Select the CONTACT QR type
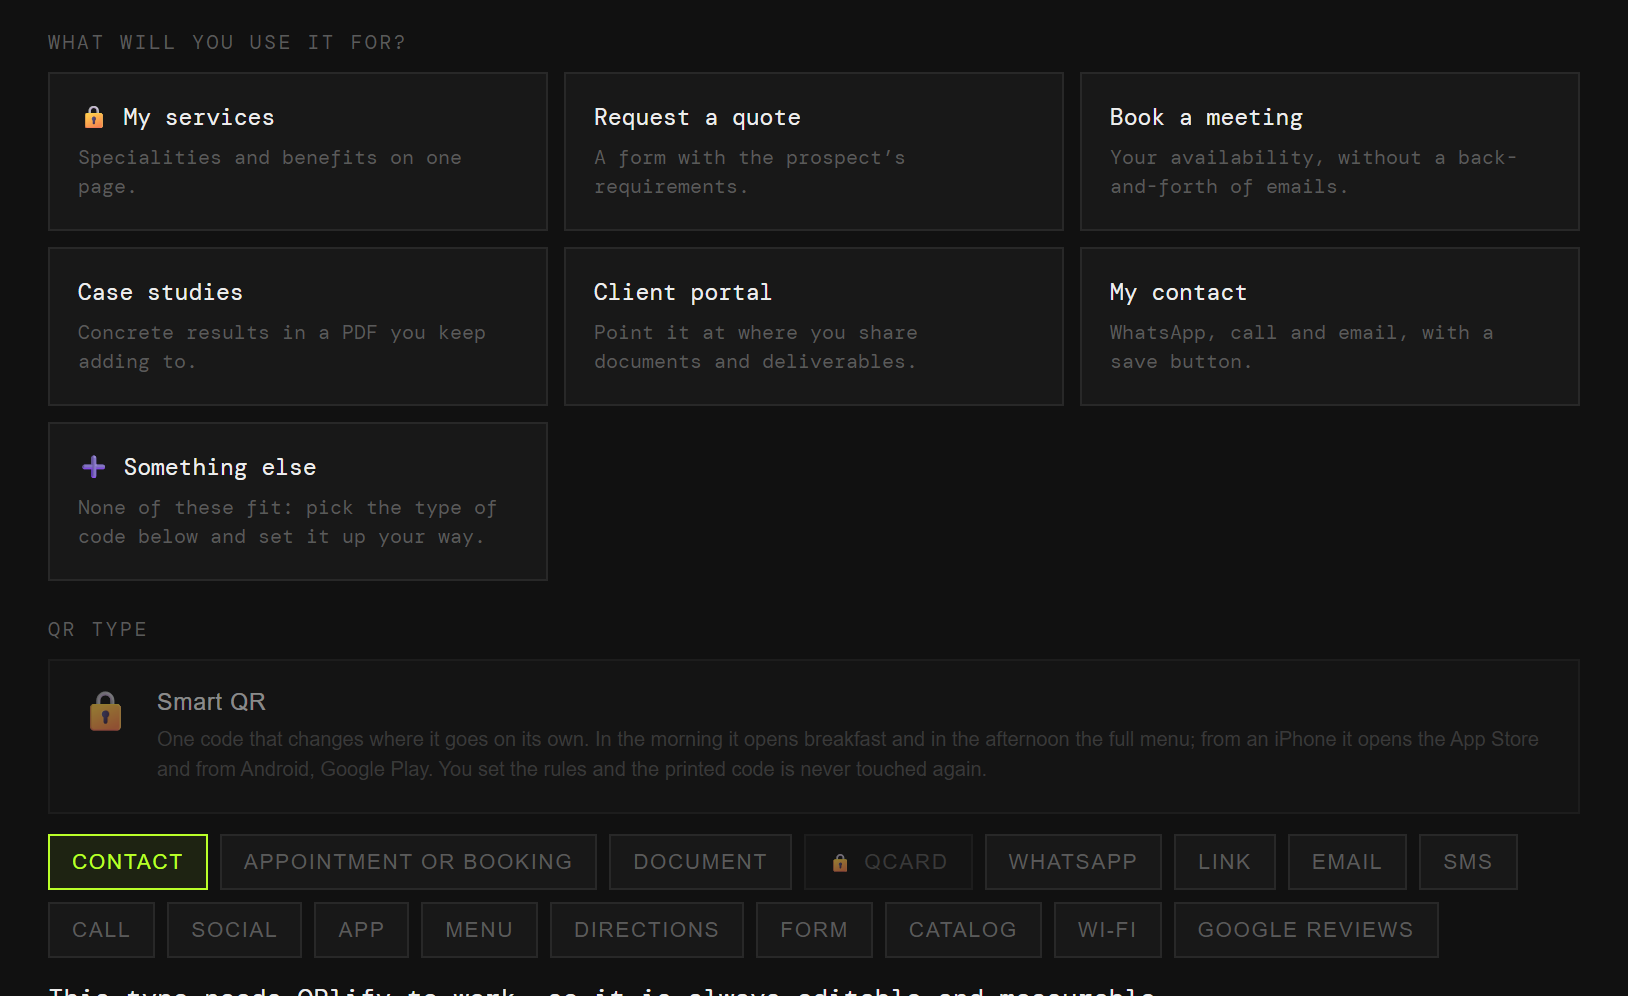 coord(128,862)
